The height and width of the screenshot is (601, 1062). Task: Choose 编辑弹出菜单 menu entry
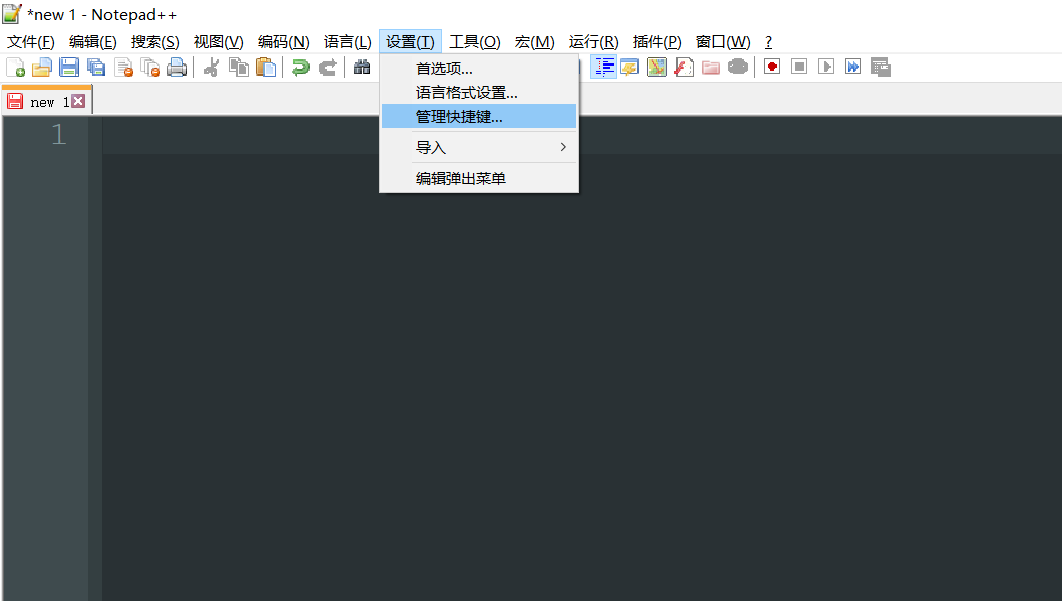pos(479,178)
